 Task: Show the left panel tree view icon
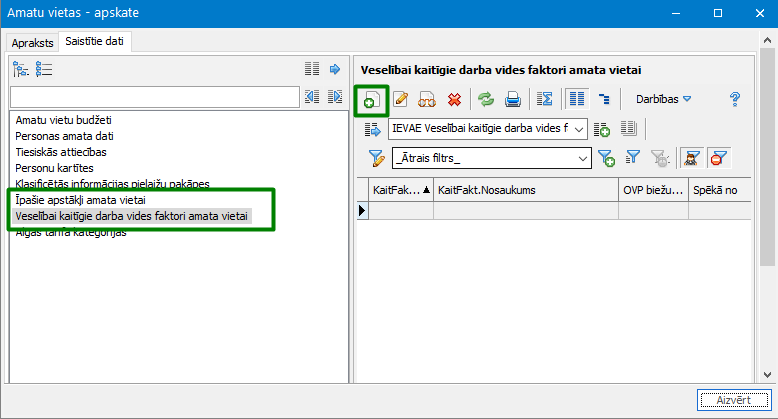point(20,69)
